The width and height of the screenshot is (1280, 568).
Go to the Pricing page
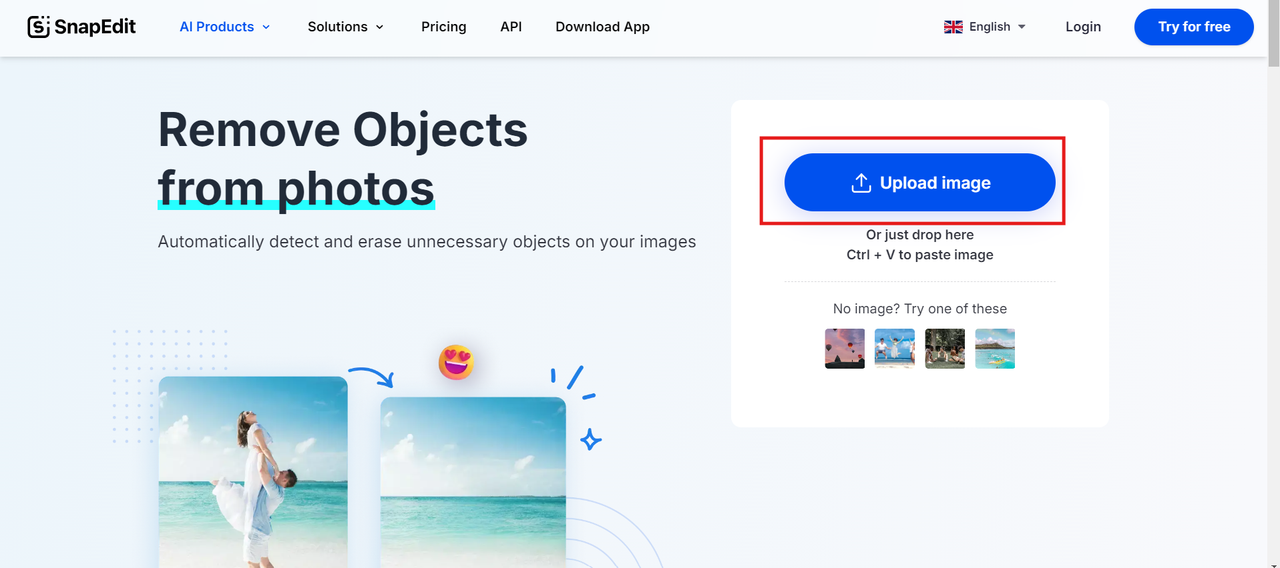coord(444,27)
